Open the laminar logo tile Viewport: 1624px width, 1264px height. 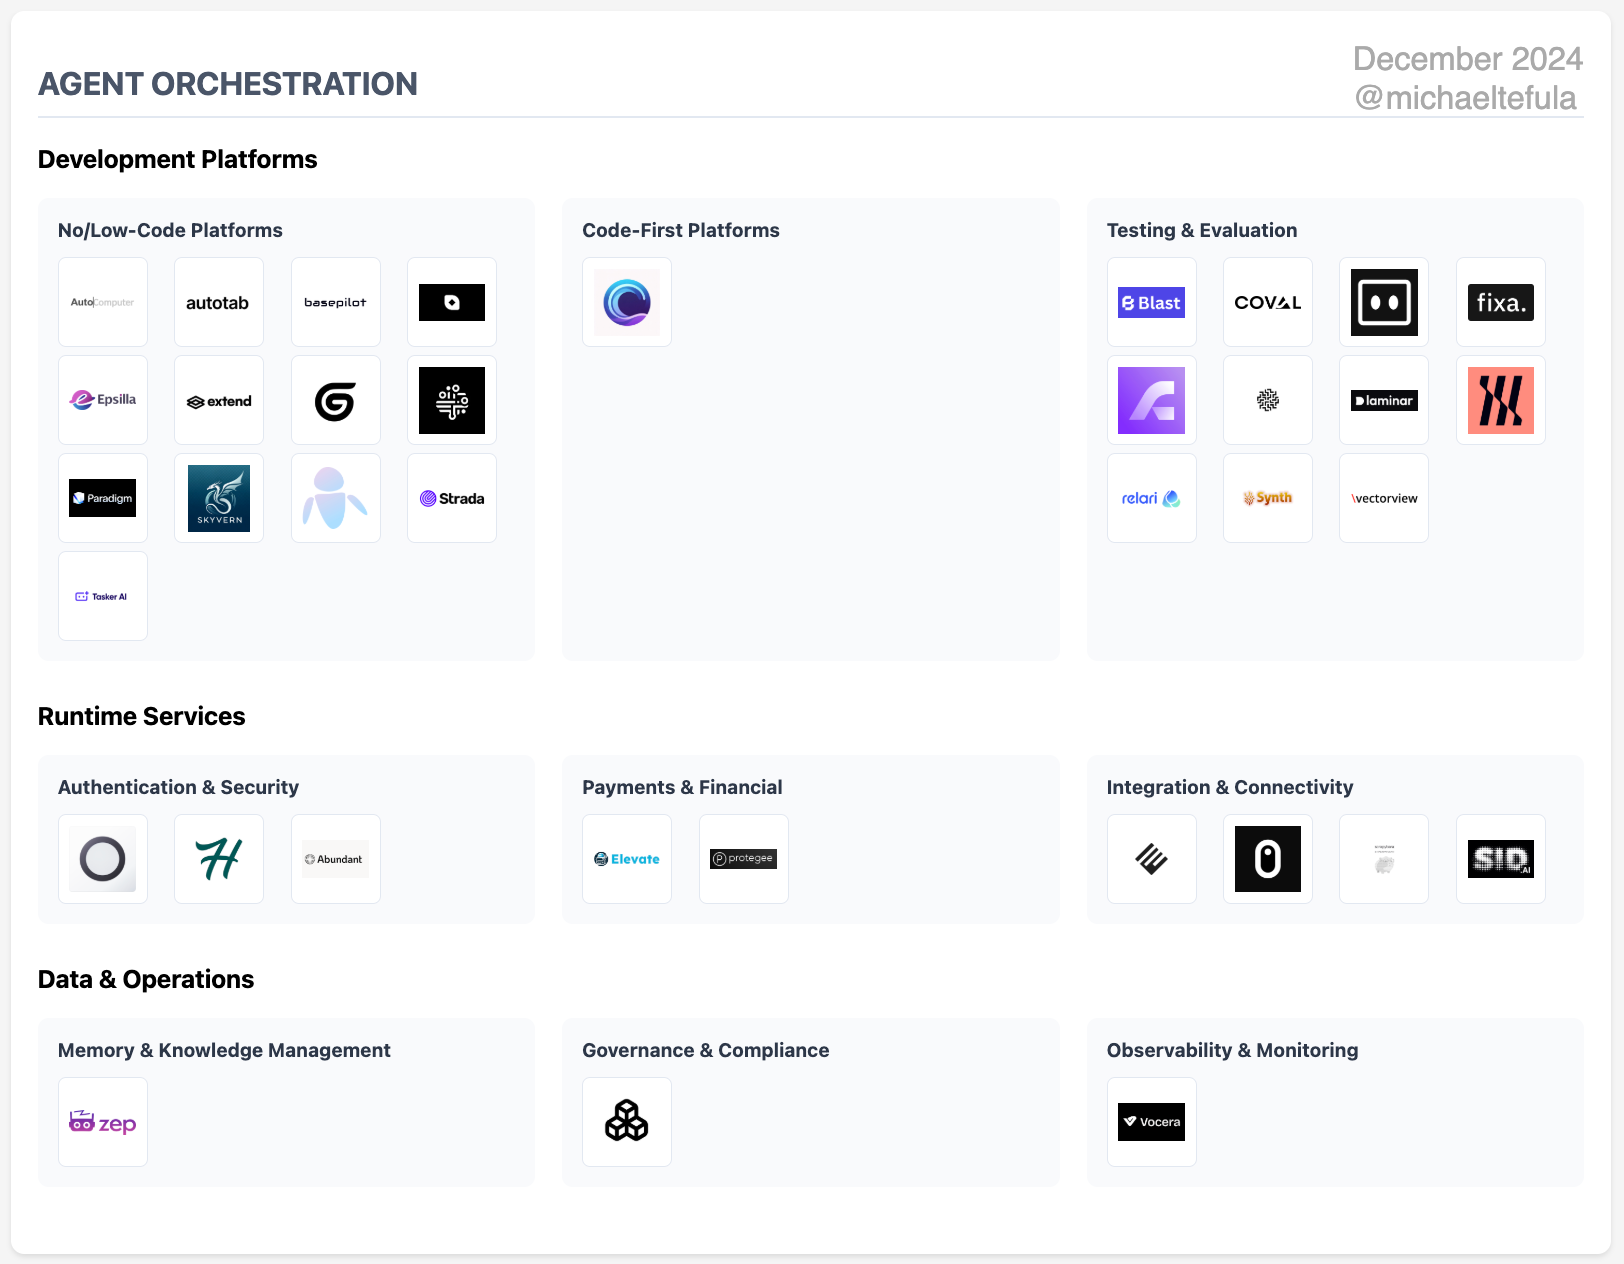click(x=1384, y=400)
